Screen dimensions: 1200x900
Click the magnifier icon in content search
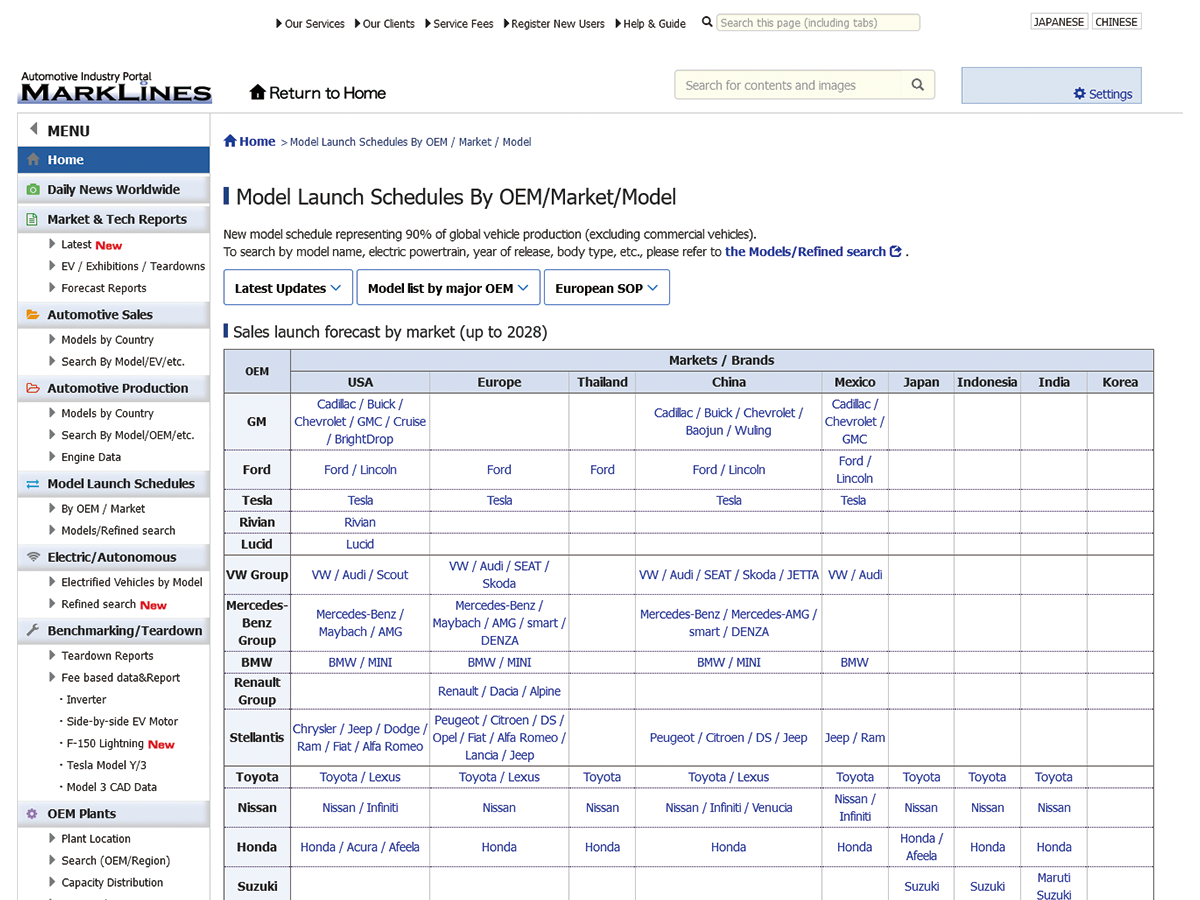[918, 85]
